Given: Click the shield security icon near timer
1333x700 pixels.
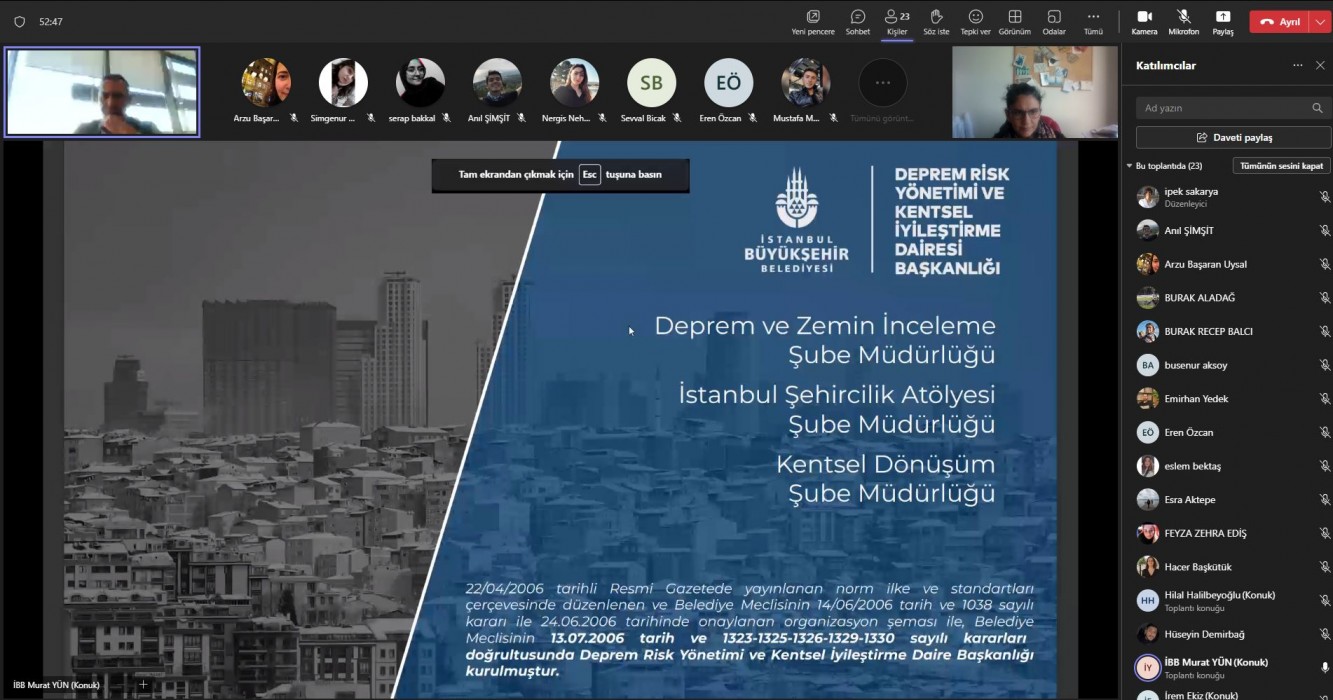Looking at the screenshot, I should click(x=19, y=21).
